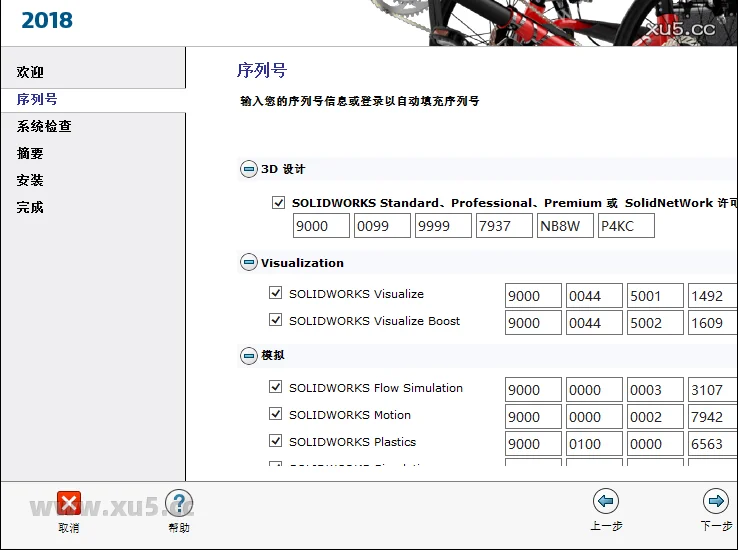Screen dimensions: 738x550
Task: Click the 安装 step in sidebar
Action: [31, 181]
